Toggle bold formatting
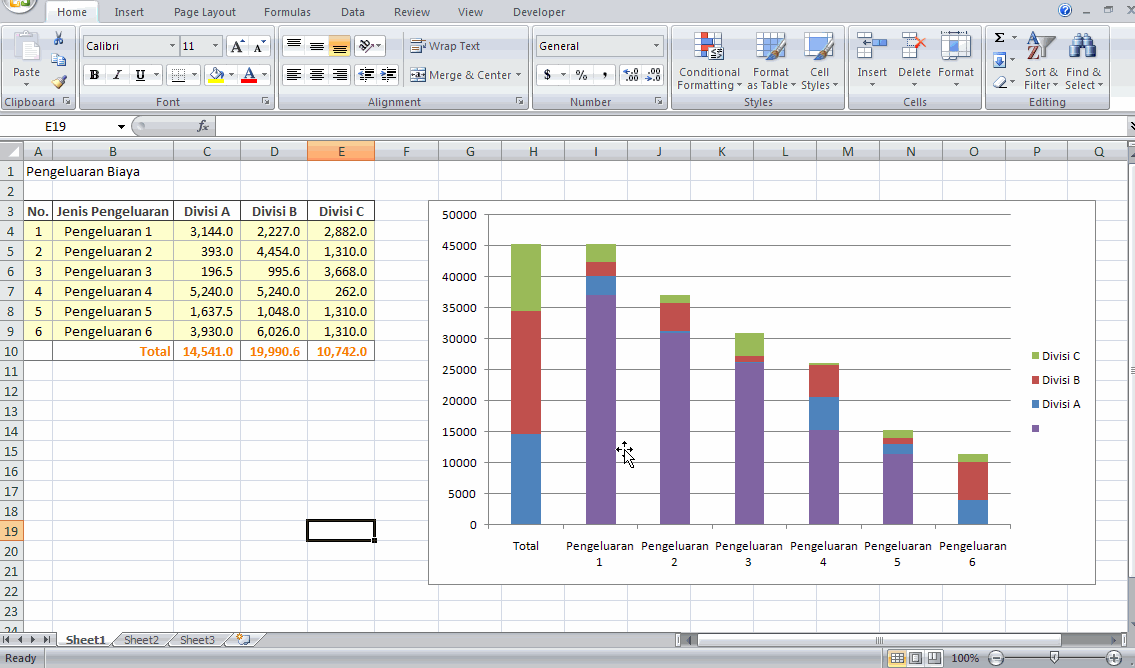 point(94,75)
